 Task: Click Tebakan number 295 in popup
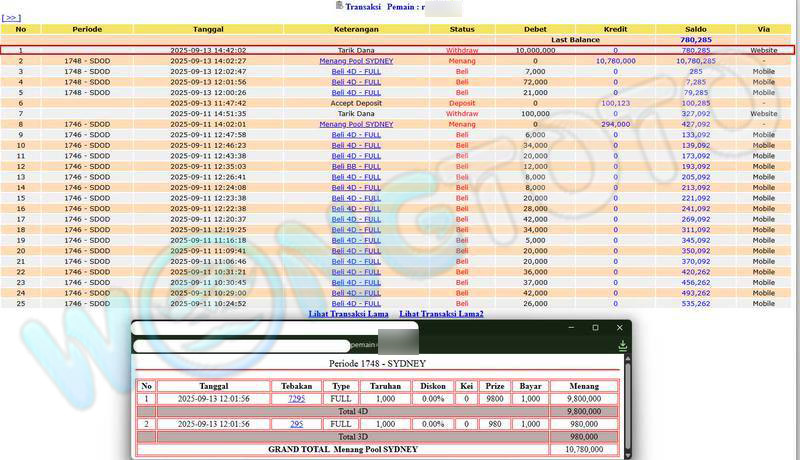tap(296, 424)
